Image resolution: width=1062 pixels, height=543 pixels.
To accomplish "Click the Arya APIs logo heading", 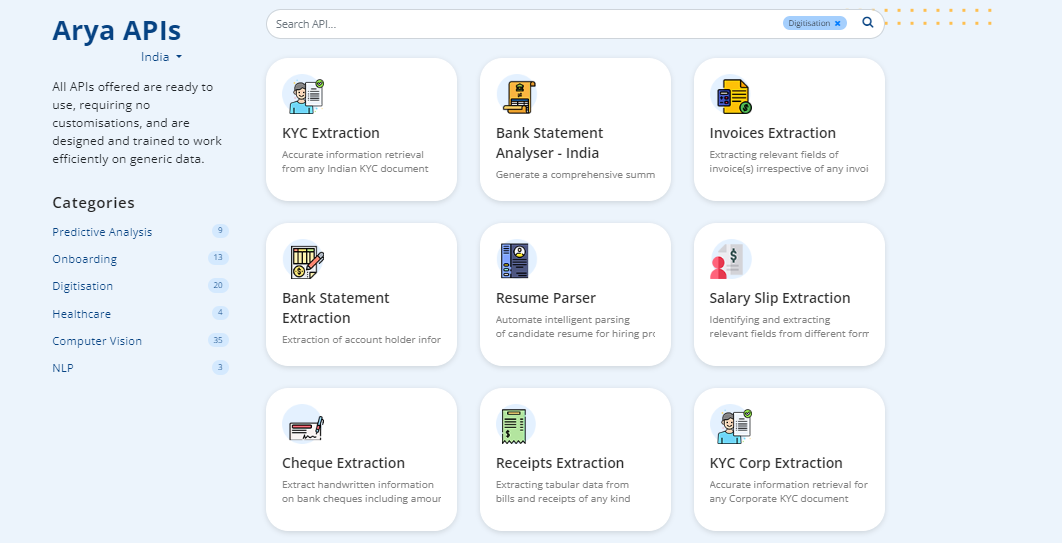I will click(x=116, y=30).
